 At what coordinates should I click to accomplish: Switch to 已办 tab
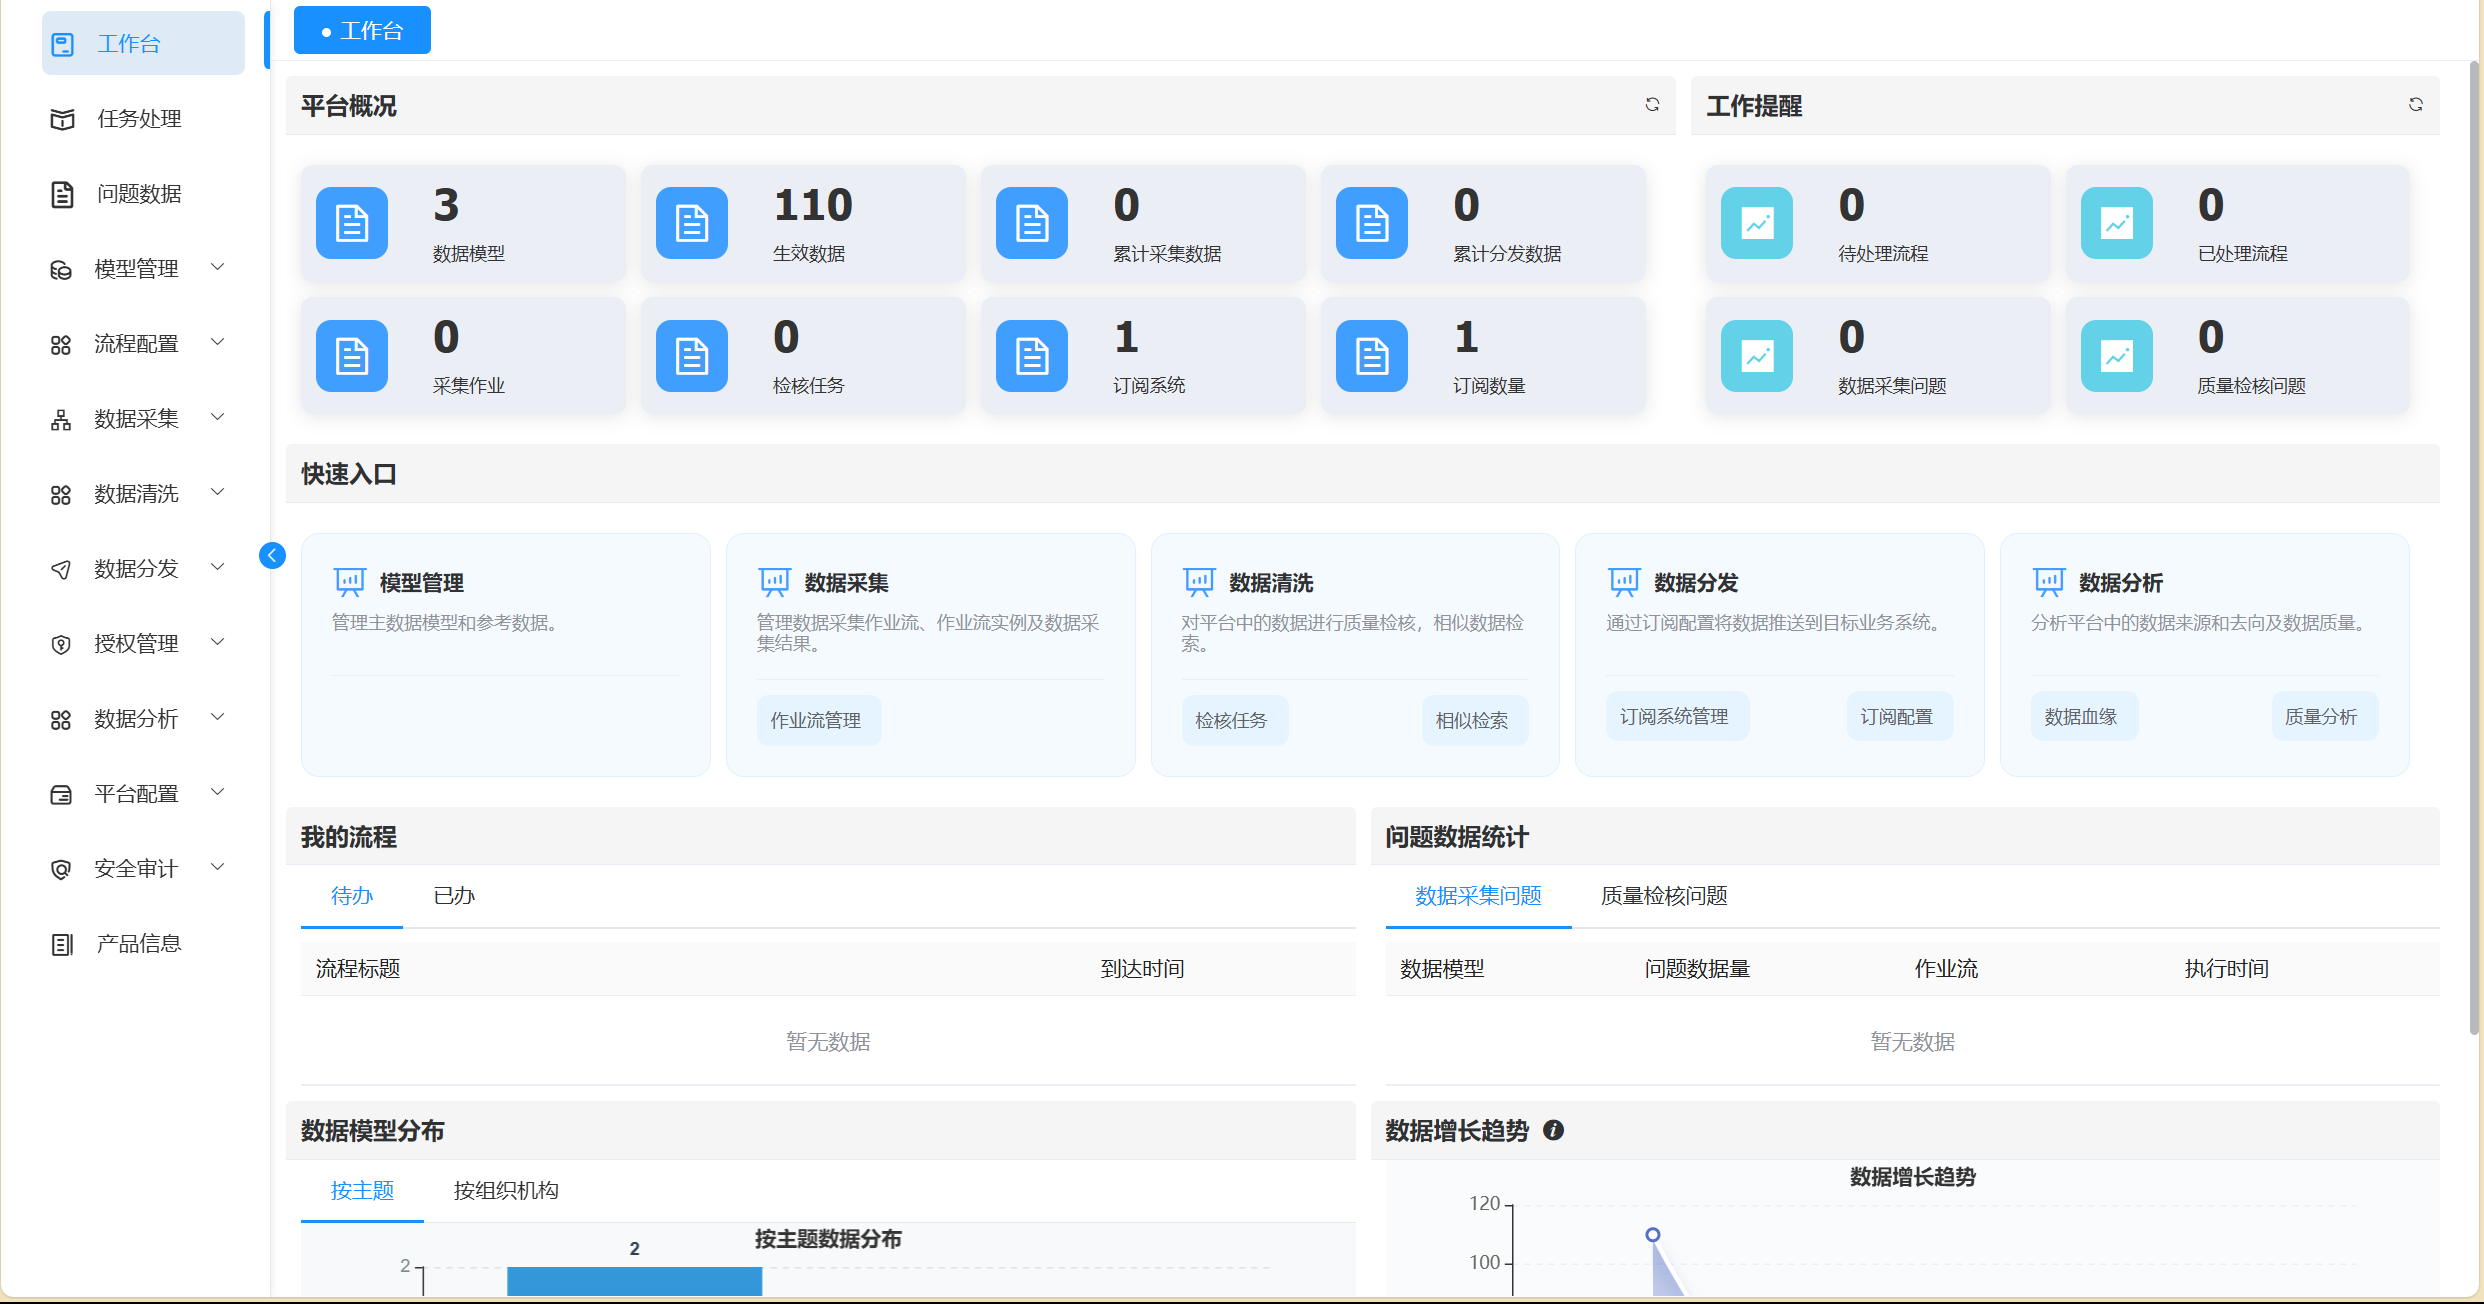[454, 896]
